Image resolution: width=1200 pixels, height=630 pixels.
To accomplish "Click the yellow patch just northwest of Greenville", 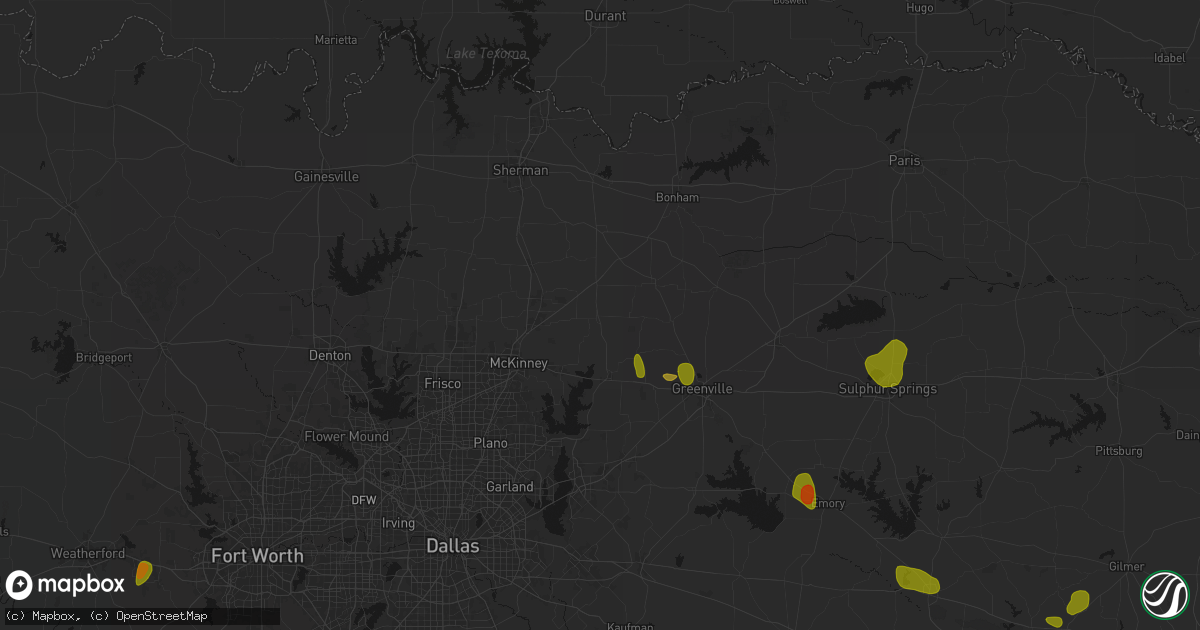I will [686, 373].
